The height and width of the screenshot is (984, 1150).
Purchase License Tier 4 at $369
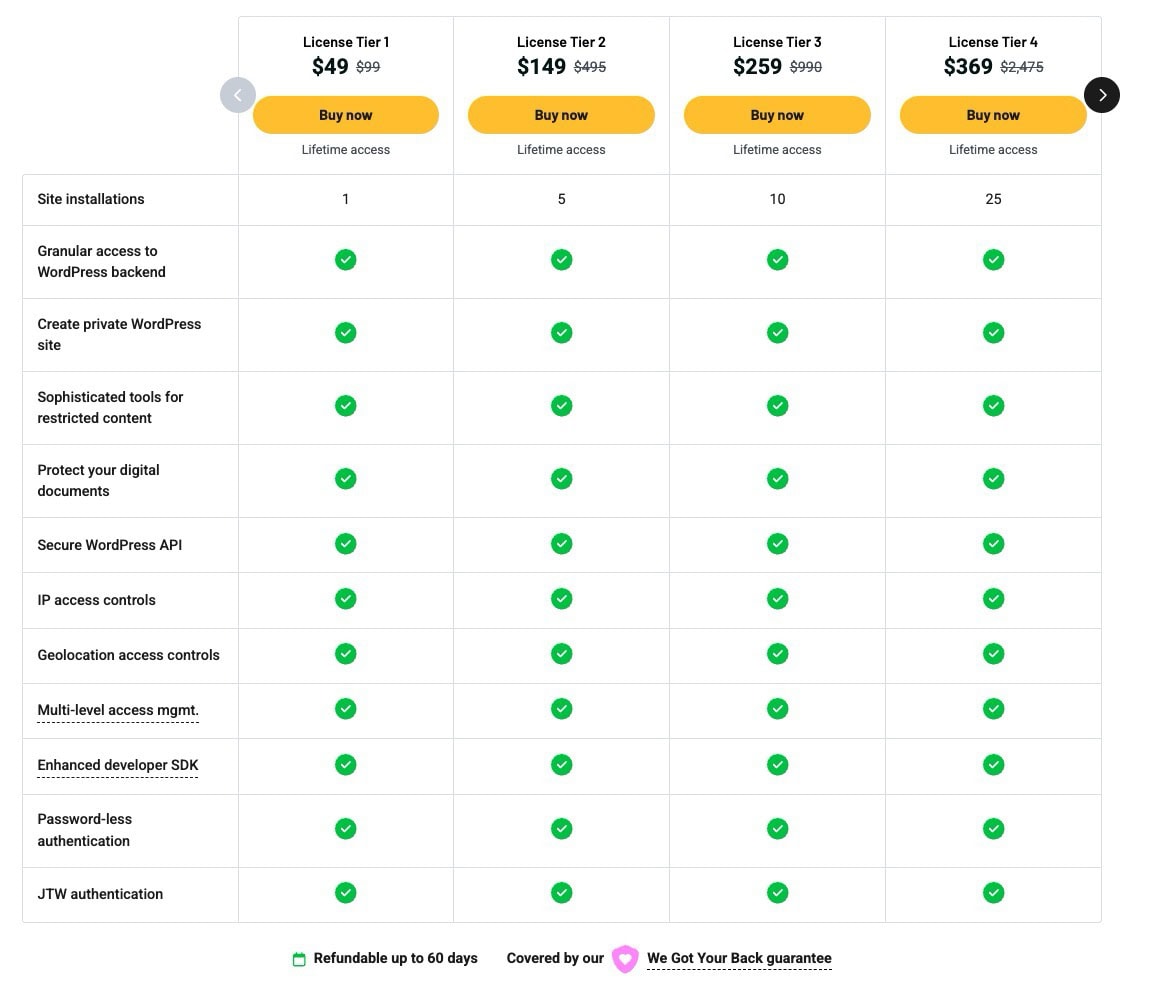[x=993, y=115]
